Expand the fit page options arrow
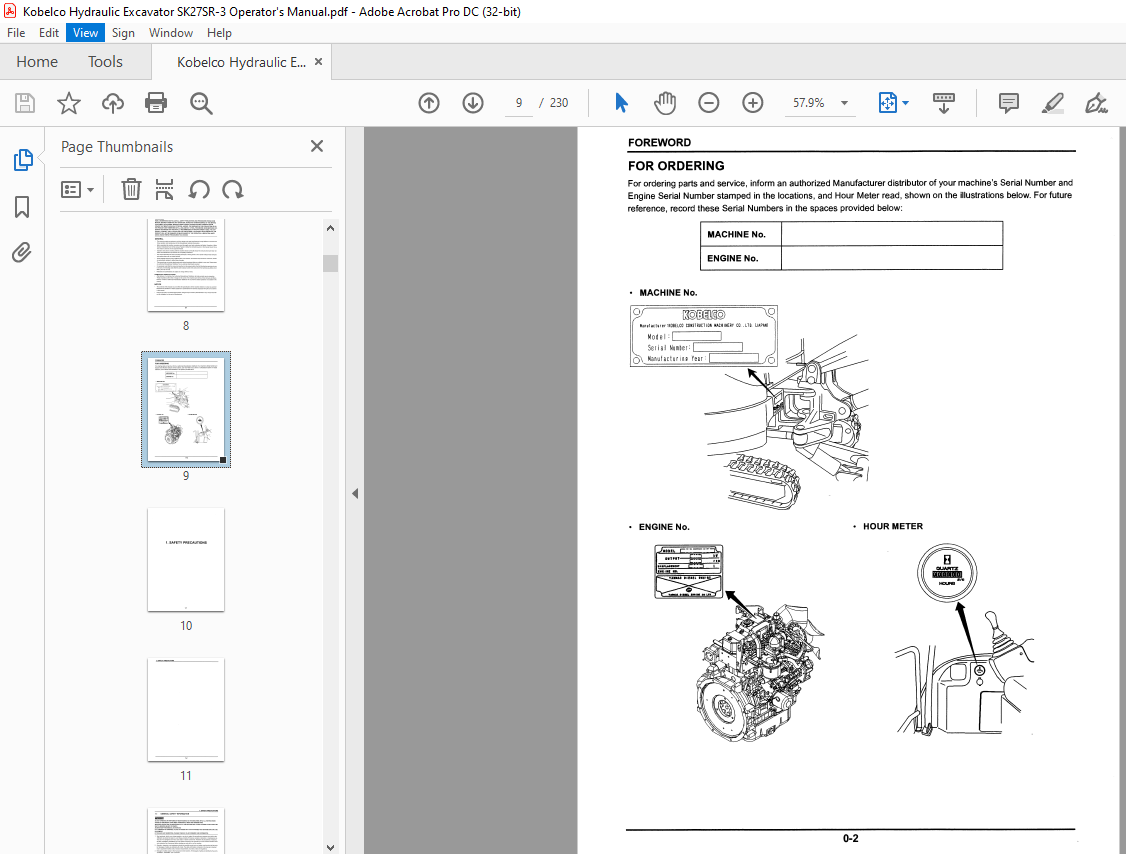The image size is (1126, 854). click(x=906, y=103)
